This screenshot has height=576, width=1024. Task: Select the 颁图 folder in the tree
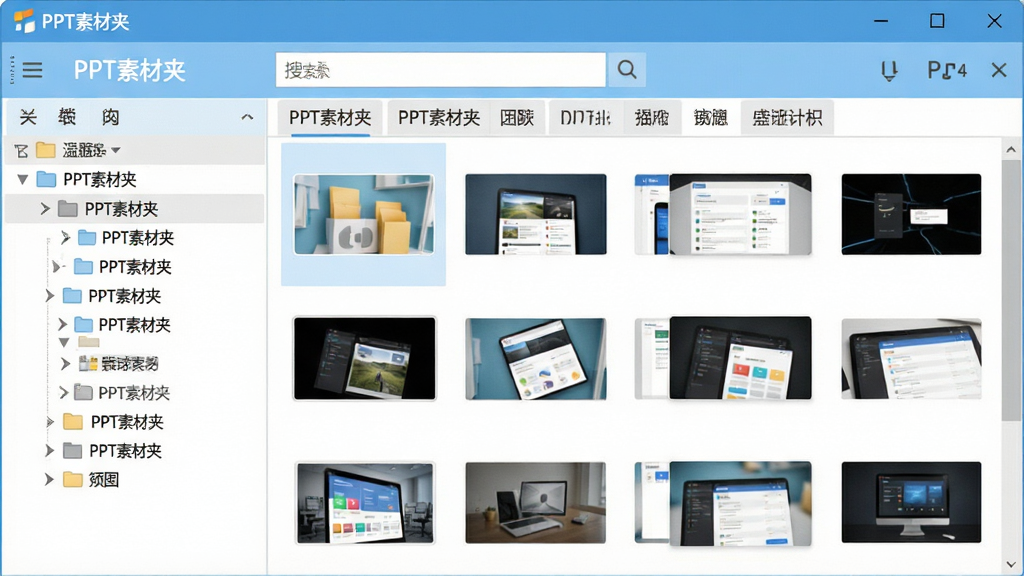(x=104, y=480)
